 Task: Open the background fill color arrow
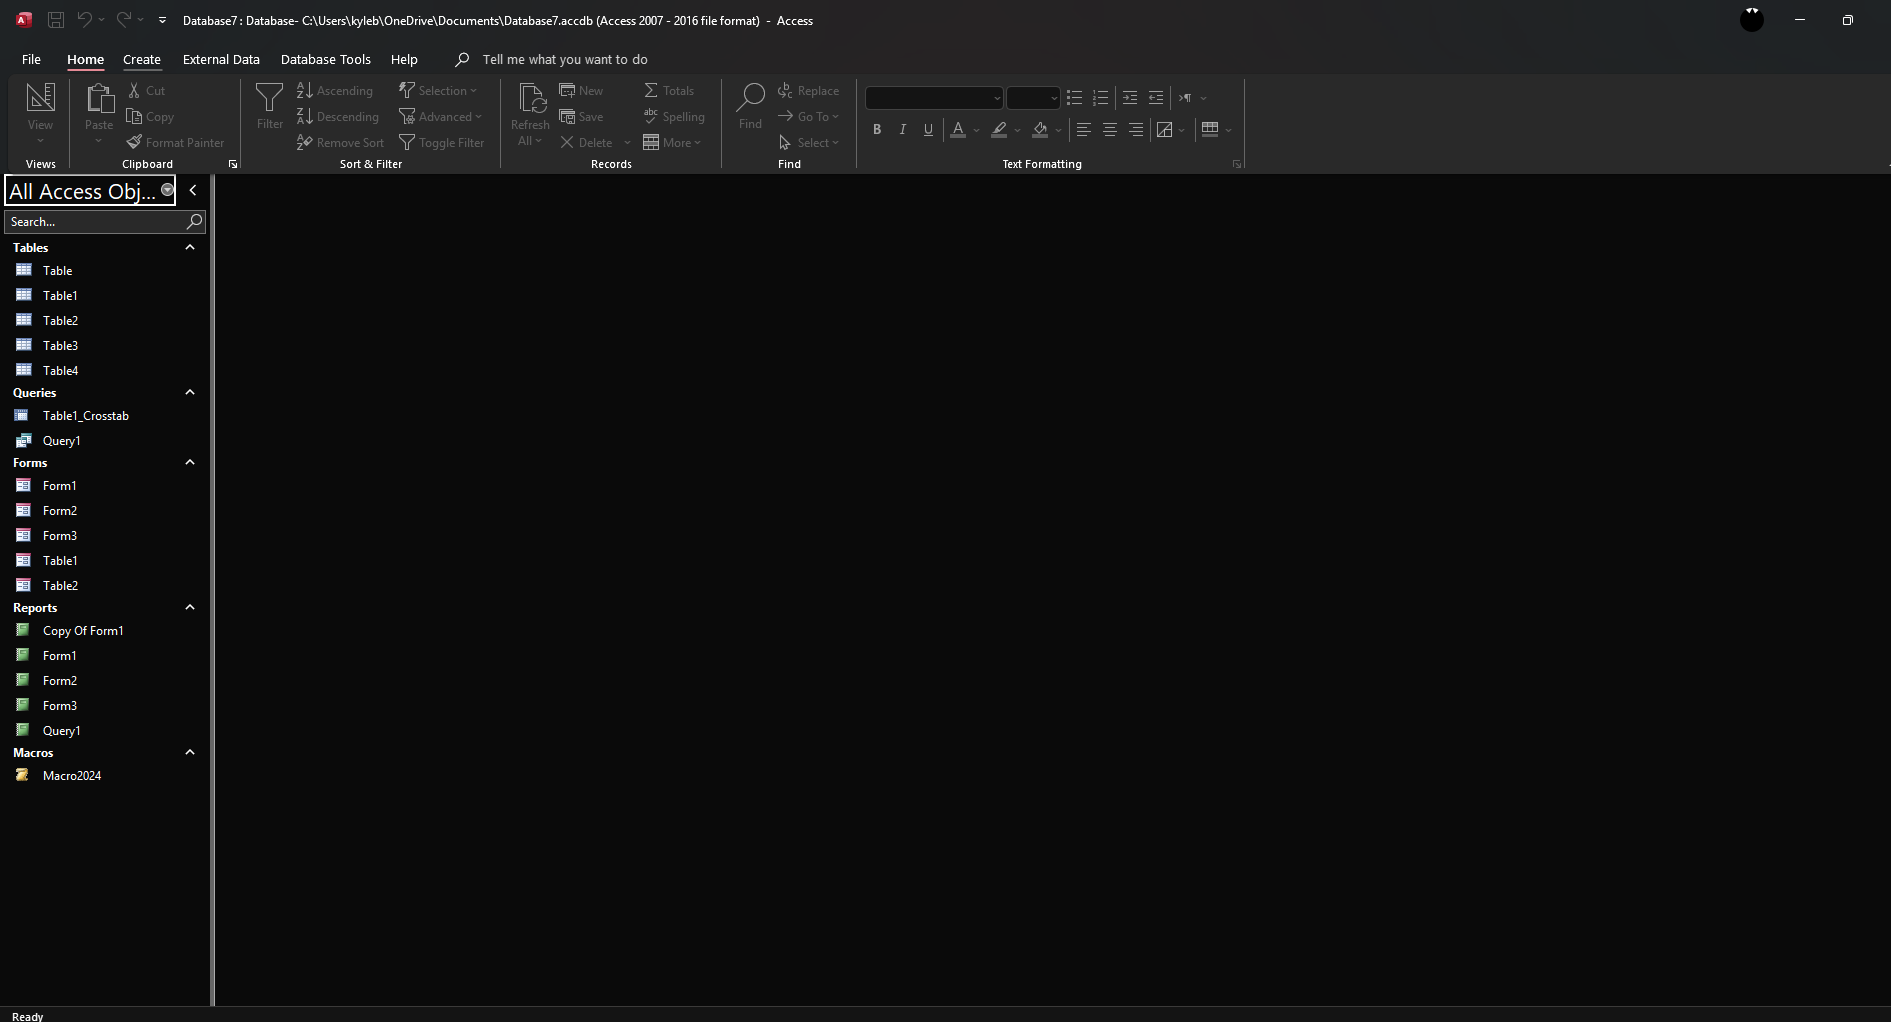(x=1058, y=130)
